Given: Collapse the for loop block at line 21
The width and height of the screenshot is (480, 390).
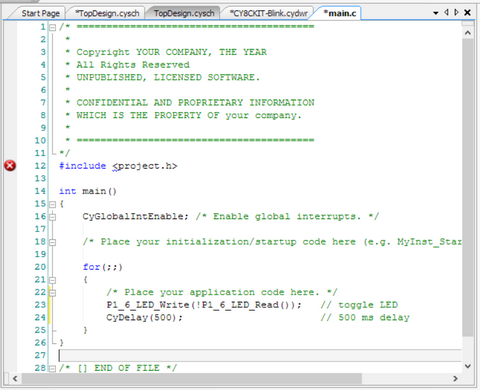Looking at the screenshot, I should pos(52,280).
